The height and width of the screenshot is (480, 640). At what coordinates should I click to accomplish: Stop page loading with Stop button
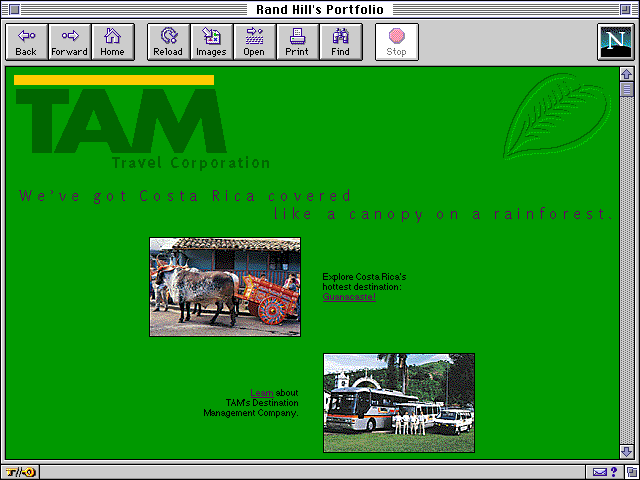[x=397, y=42]
